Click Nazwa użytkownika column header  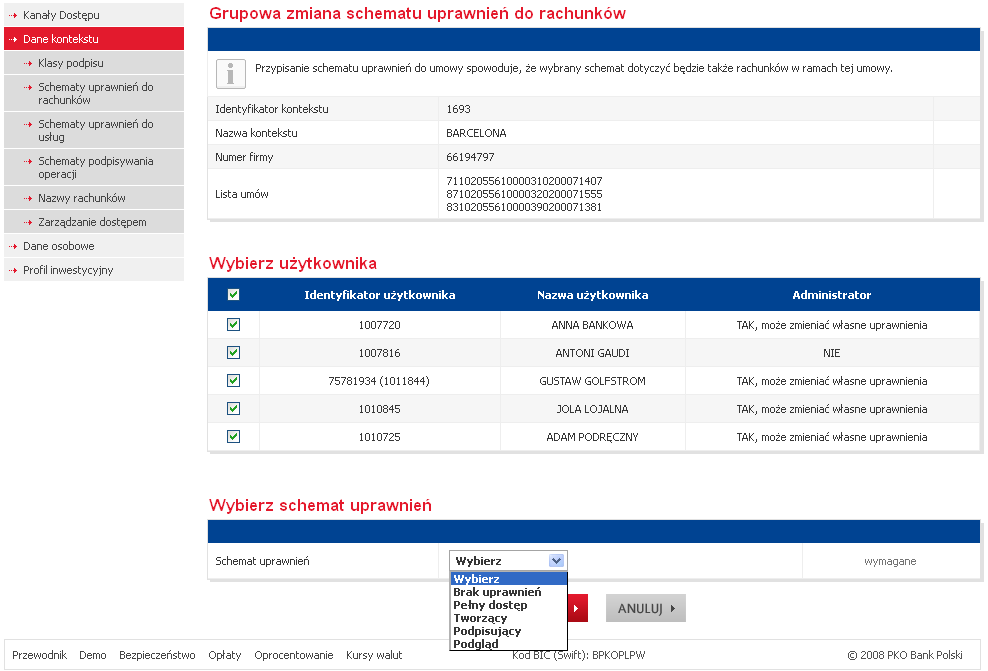click(592, 295)
